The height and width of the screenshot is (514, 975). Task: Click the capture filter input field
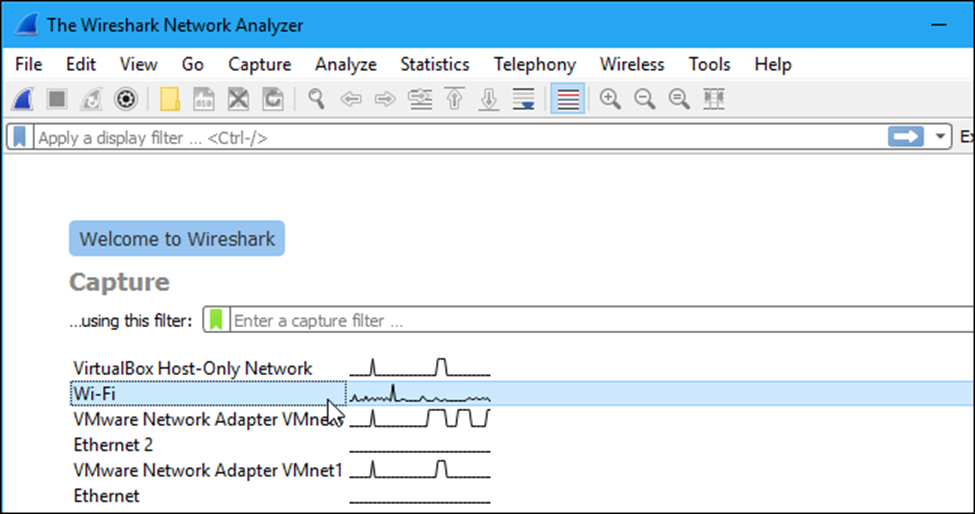tap(602, 320)
